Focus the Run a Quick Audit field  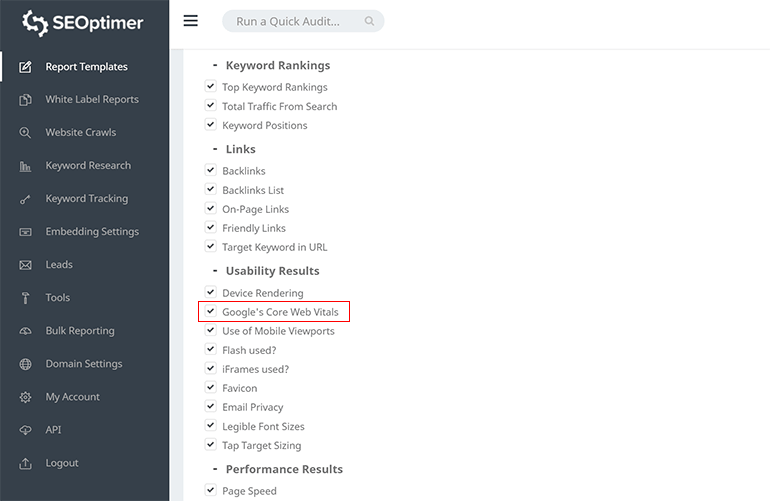[x=294, y=21]
